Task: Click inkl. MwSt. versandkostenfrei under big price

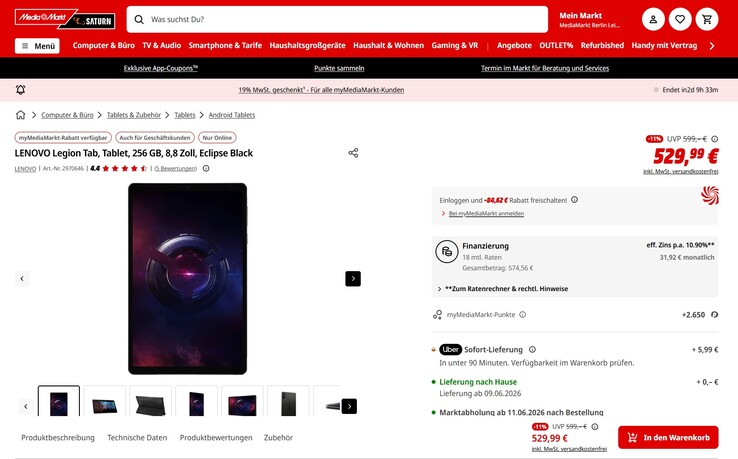Action: point(681,171)
